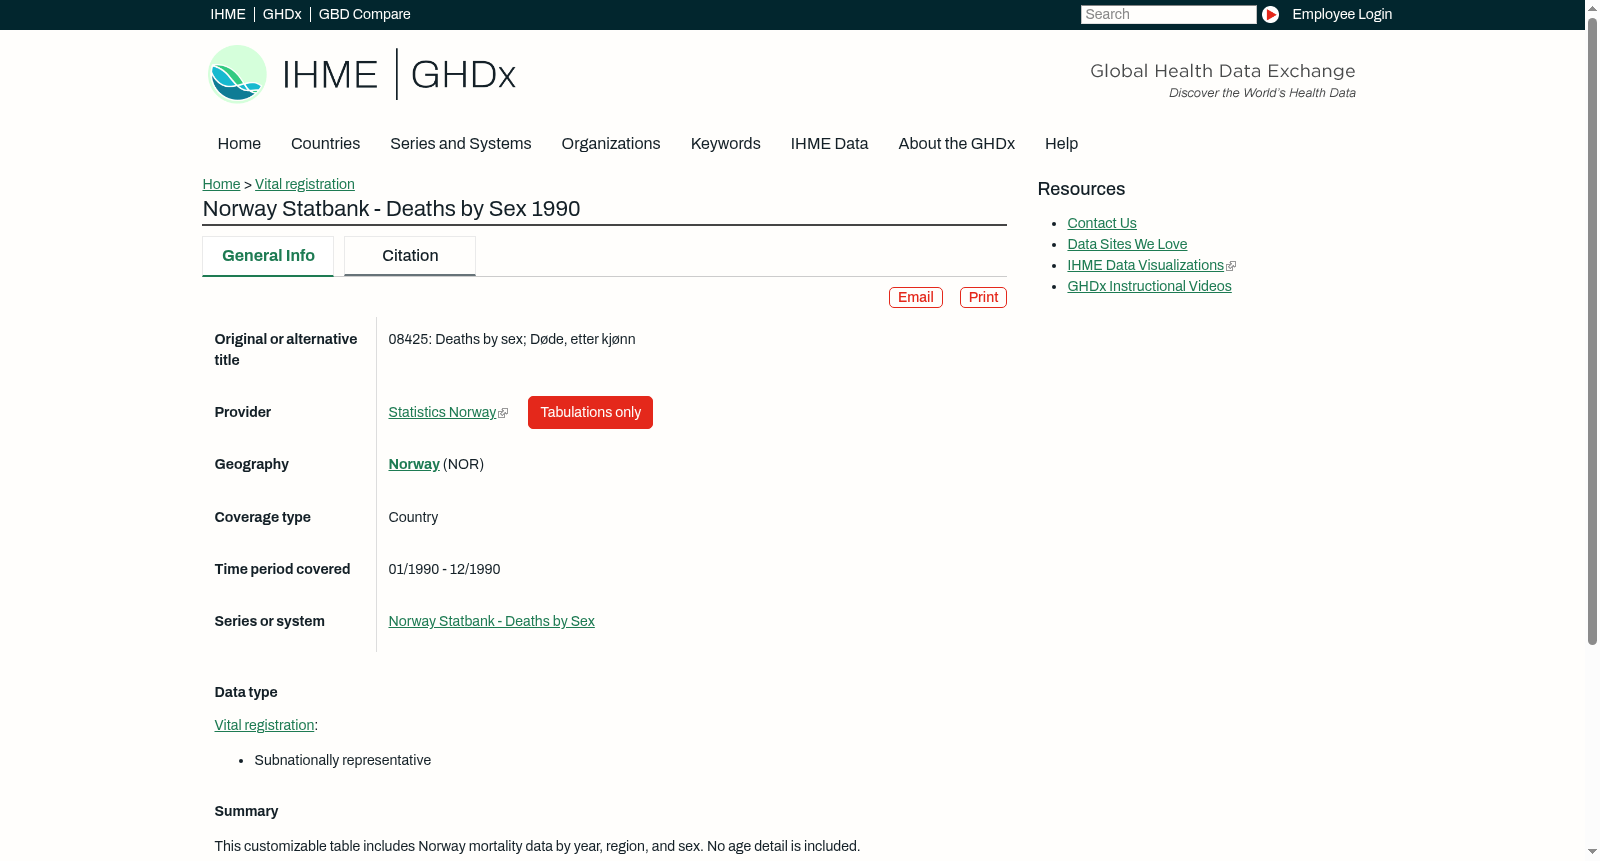This screenshot has height=861, width=1600.
Task: Click the GHDx logo text in header
Action: coord(463,75)
